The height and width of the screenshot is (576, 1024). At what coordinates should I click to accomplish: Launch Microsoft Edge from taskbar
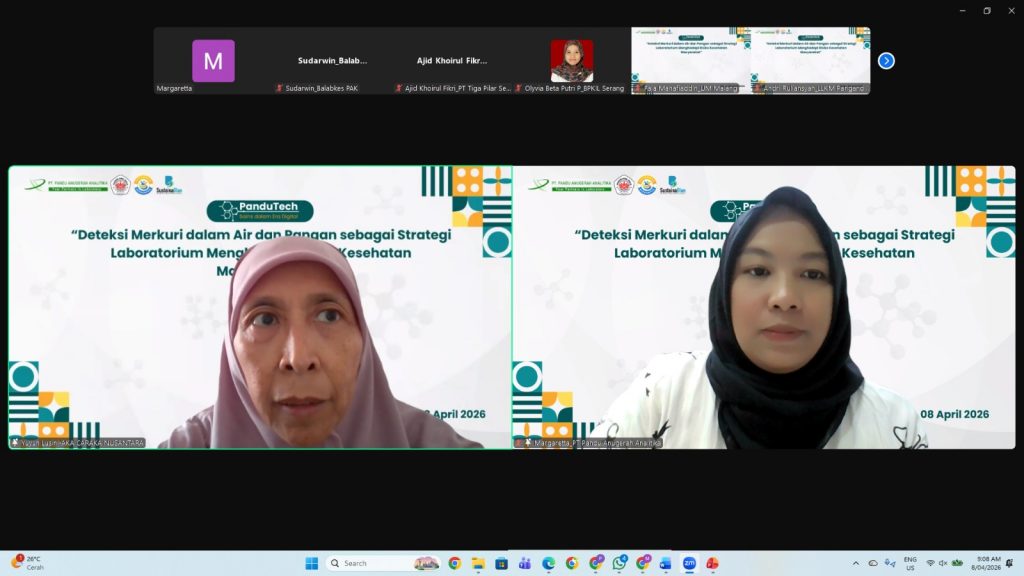(x=549, y=563)
